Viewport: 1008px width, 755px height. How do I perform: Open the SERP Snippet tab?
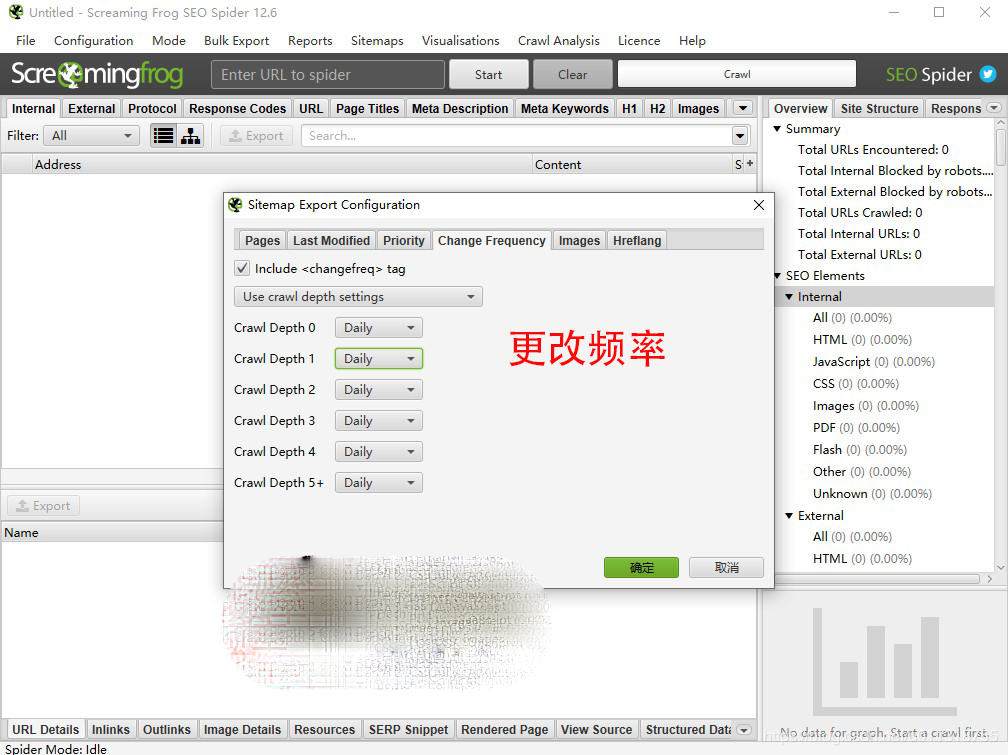[408, 729]
